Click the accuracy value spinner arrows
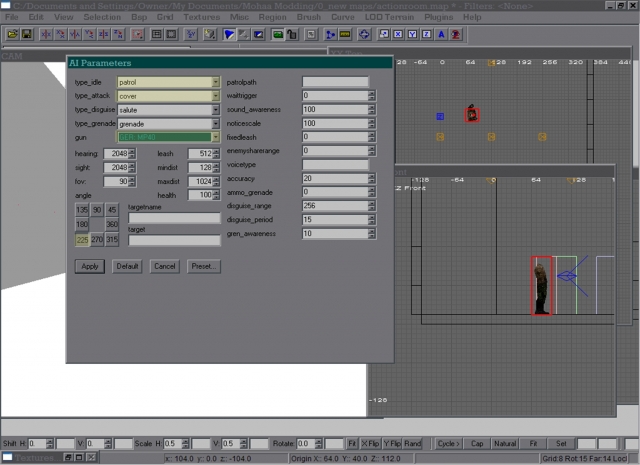Screen dimensions: 640x465 click(371, 178)
